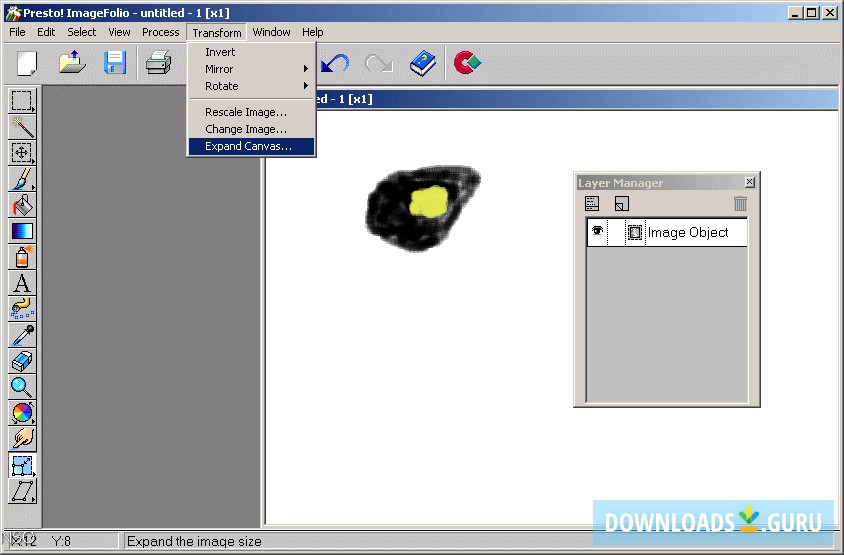844x555 pixels.
Task: Select the eraser tool
Action: point(22,361)
